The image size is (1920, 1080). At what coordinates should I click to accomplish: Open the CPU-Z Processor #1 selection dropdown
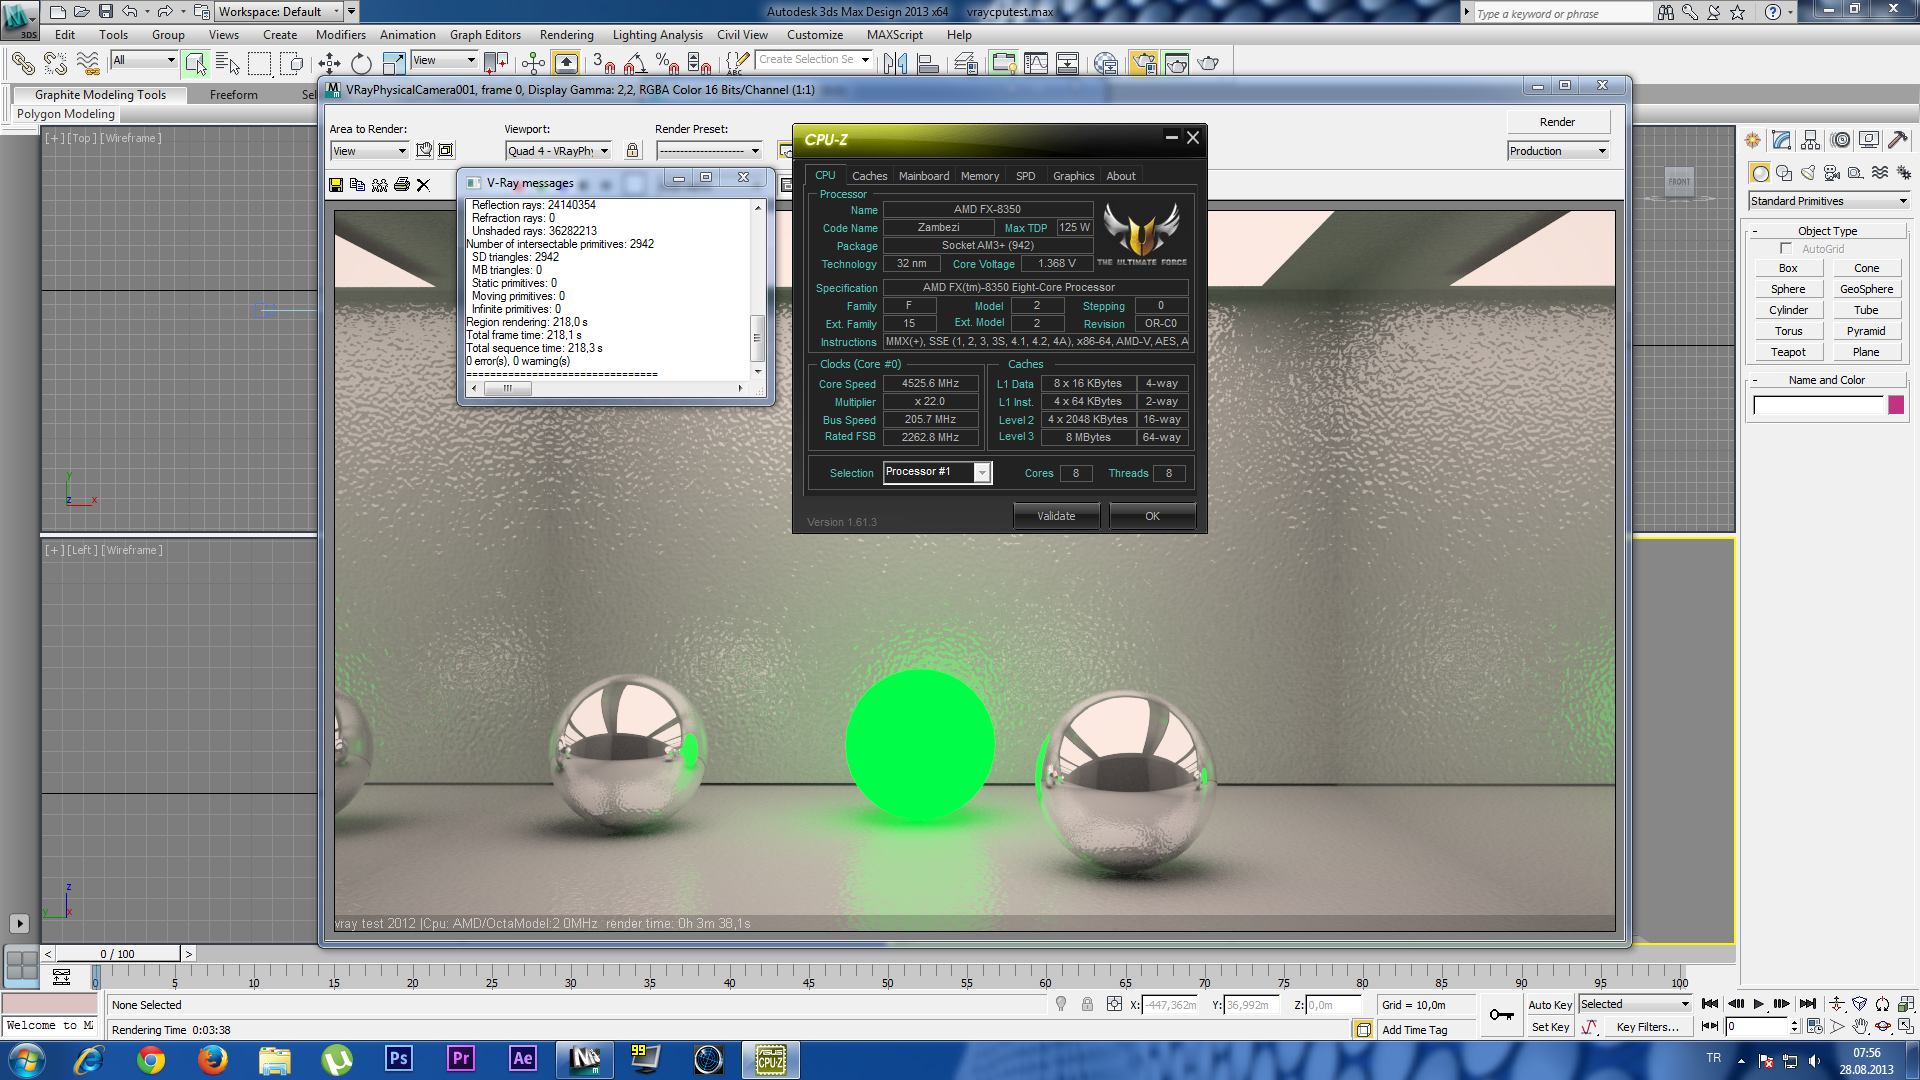click(937, 472)
